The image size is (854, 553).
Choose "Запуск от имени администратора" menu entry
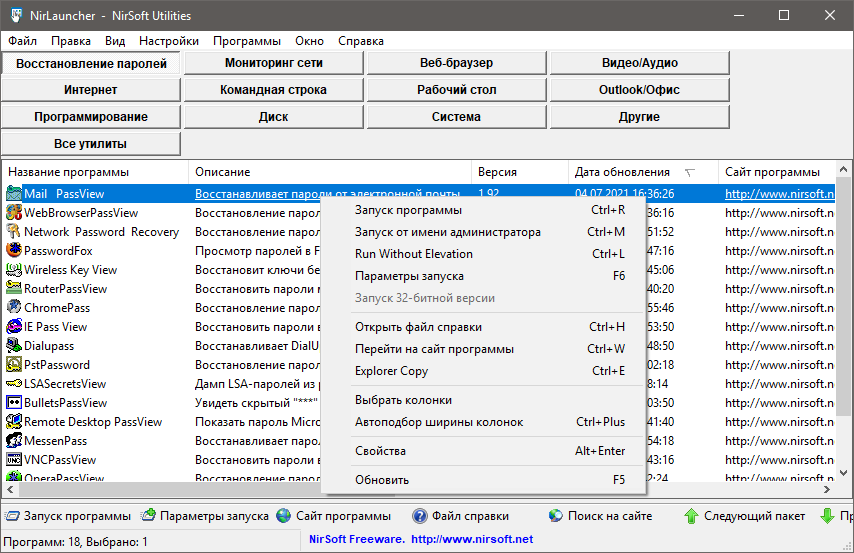[x=447, y=232]
